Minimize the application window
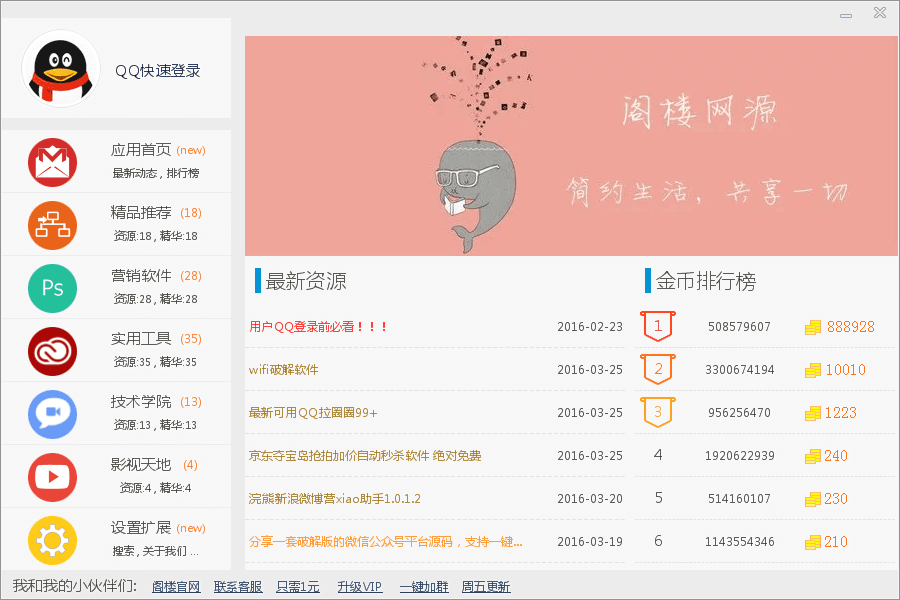 click(x=846, y=14)
